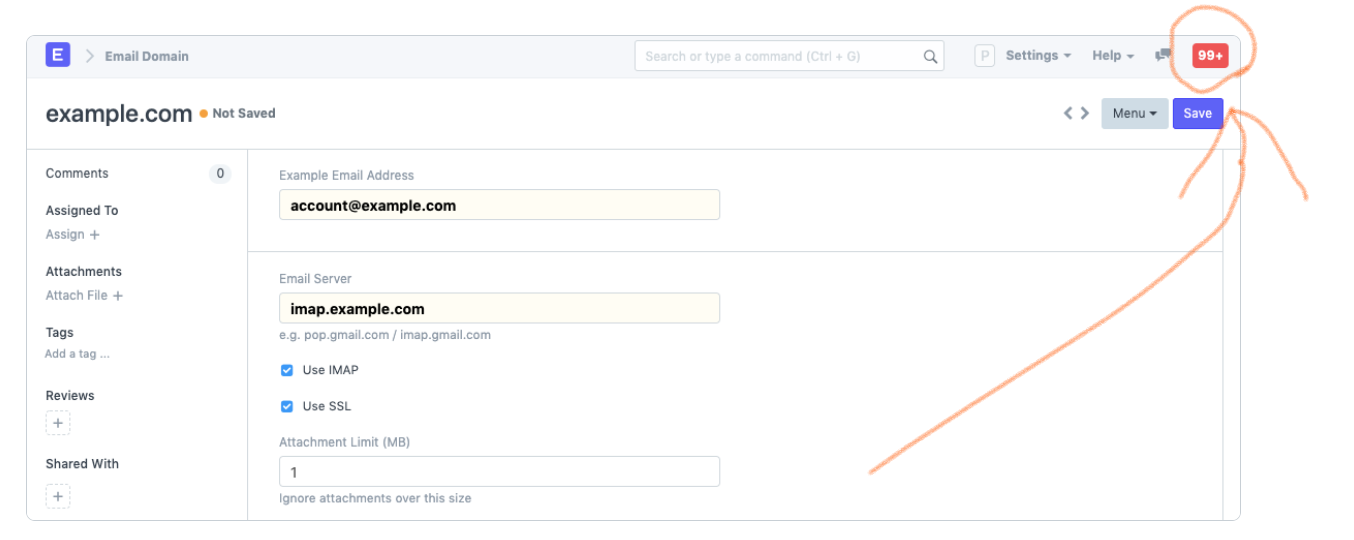This screenshot has width=1354, height=540.
Task: Go to previous record arrow
Action: [1068, 113]
